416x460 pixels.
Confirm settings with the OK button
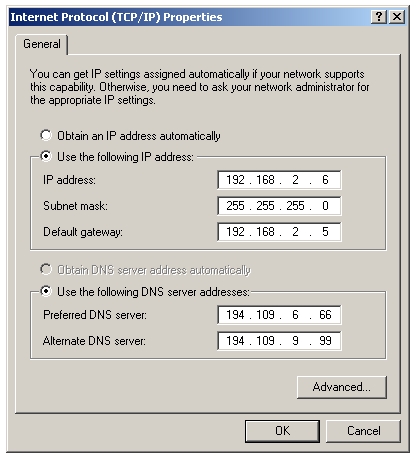(x=282, y=431)
